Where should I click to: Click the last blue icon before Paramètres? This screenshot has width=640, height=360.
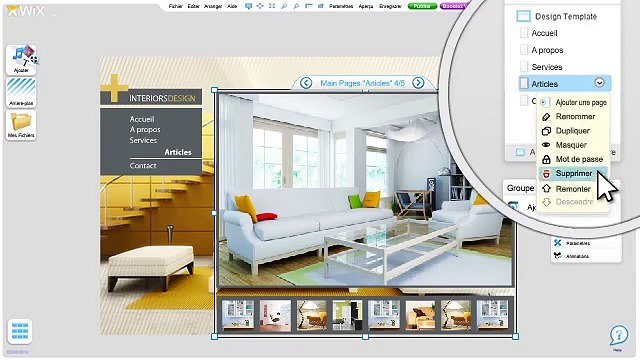point(320,6)
